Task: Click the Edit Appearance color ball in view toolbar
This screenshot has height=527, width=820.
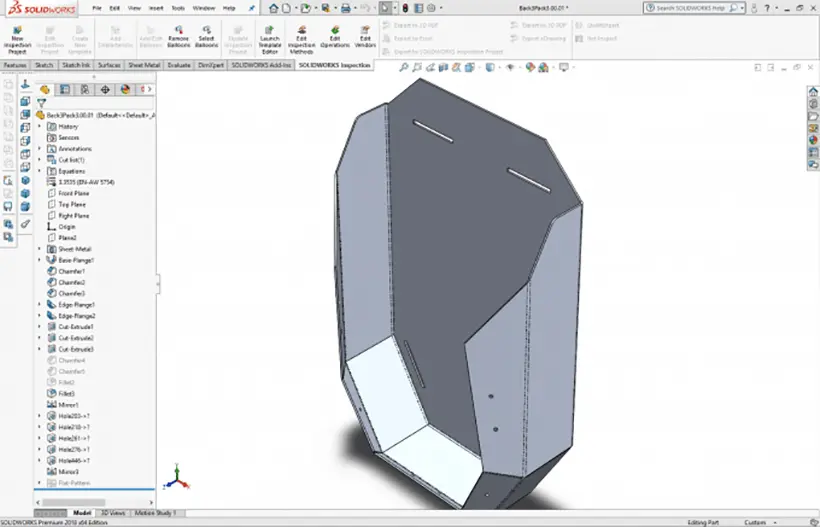Action: pyautogui.click(x=530, y=67)
